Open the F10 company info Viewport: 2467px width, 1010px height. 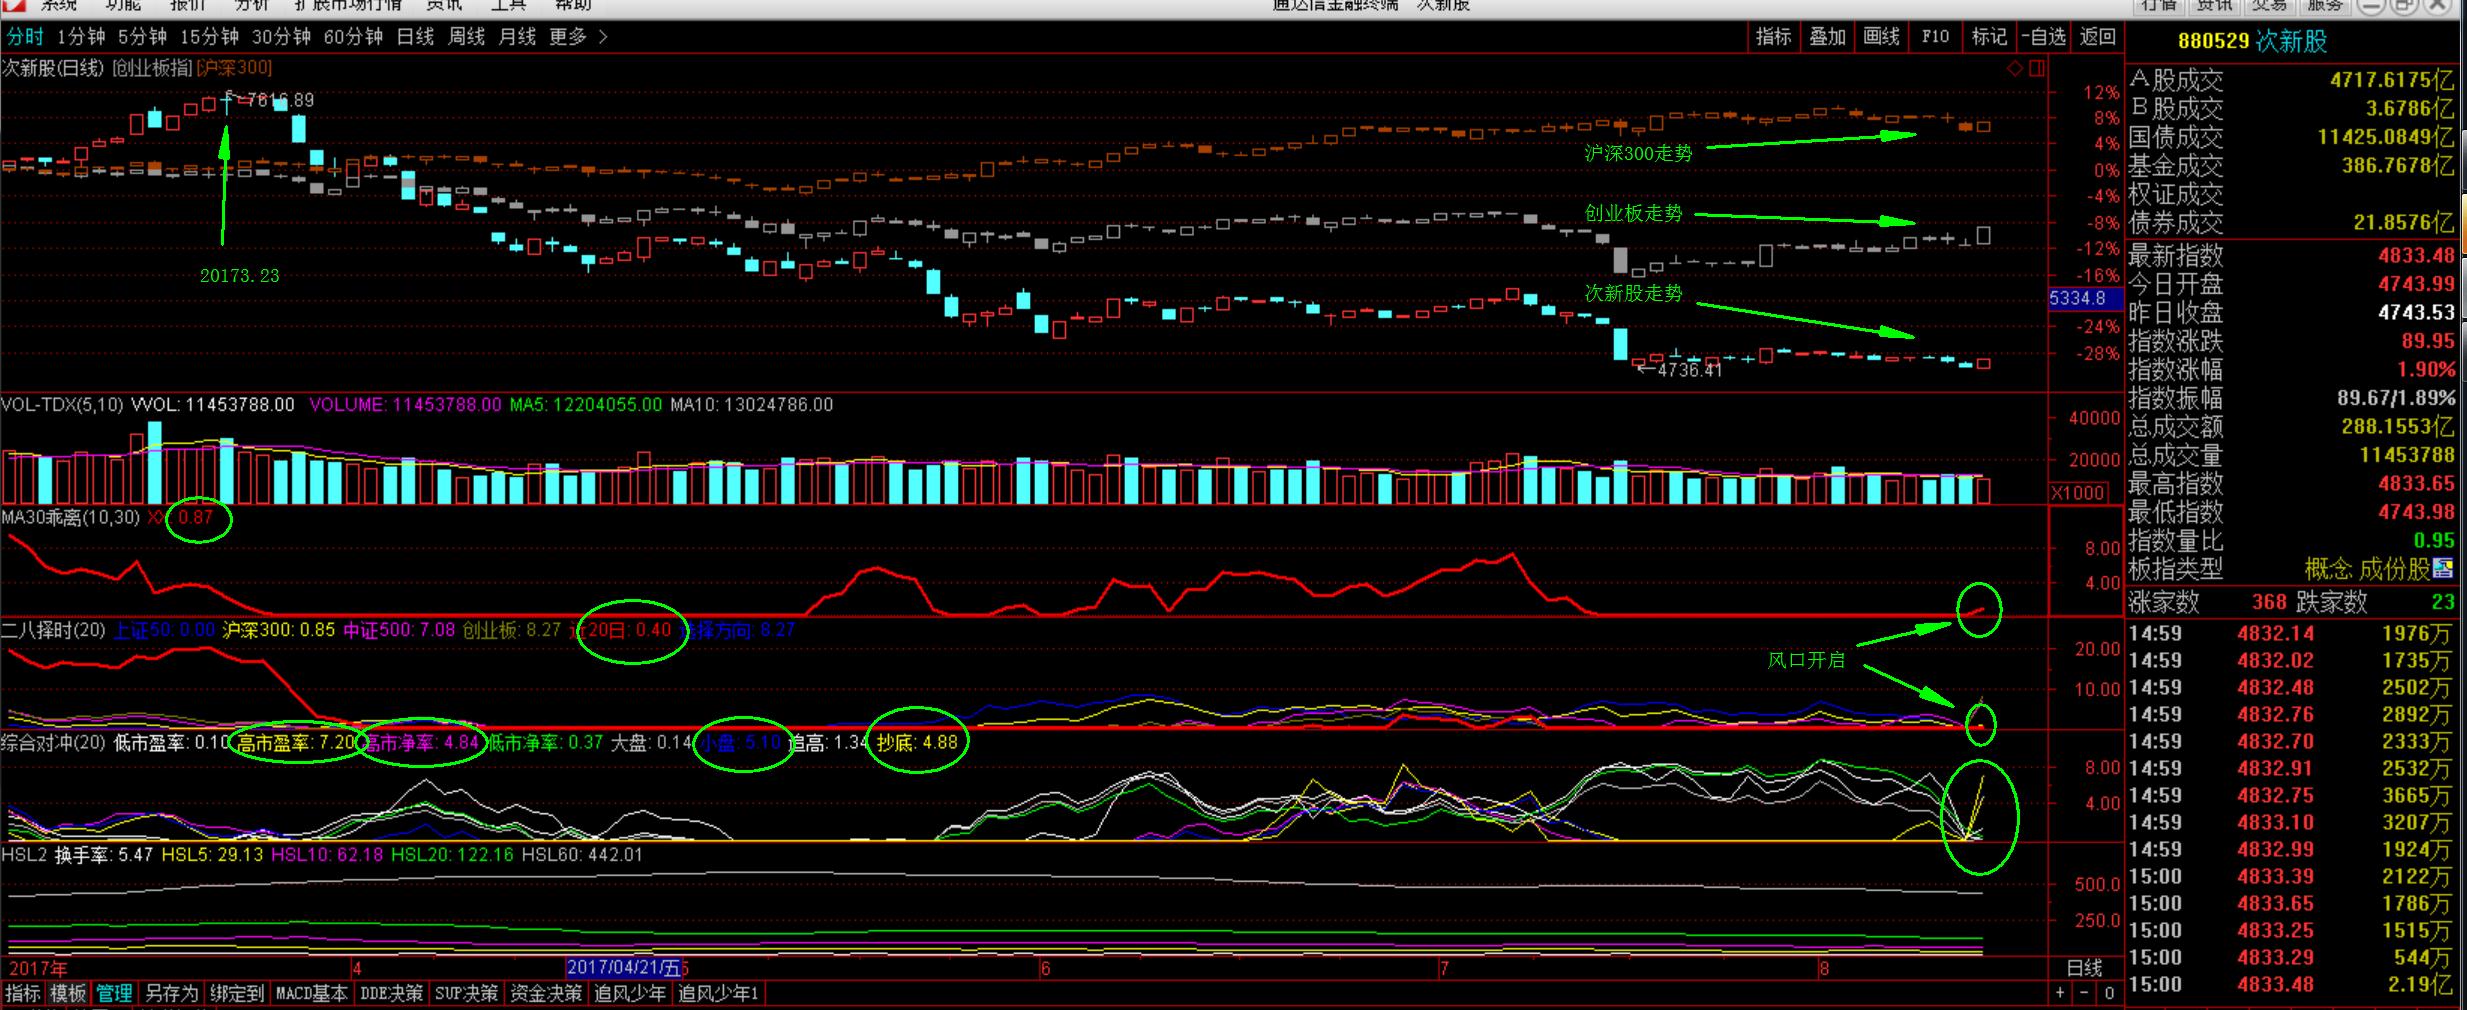click(1935, 37)
